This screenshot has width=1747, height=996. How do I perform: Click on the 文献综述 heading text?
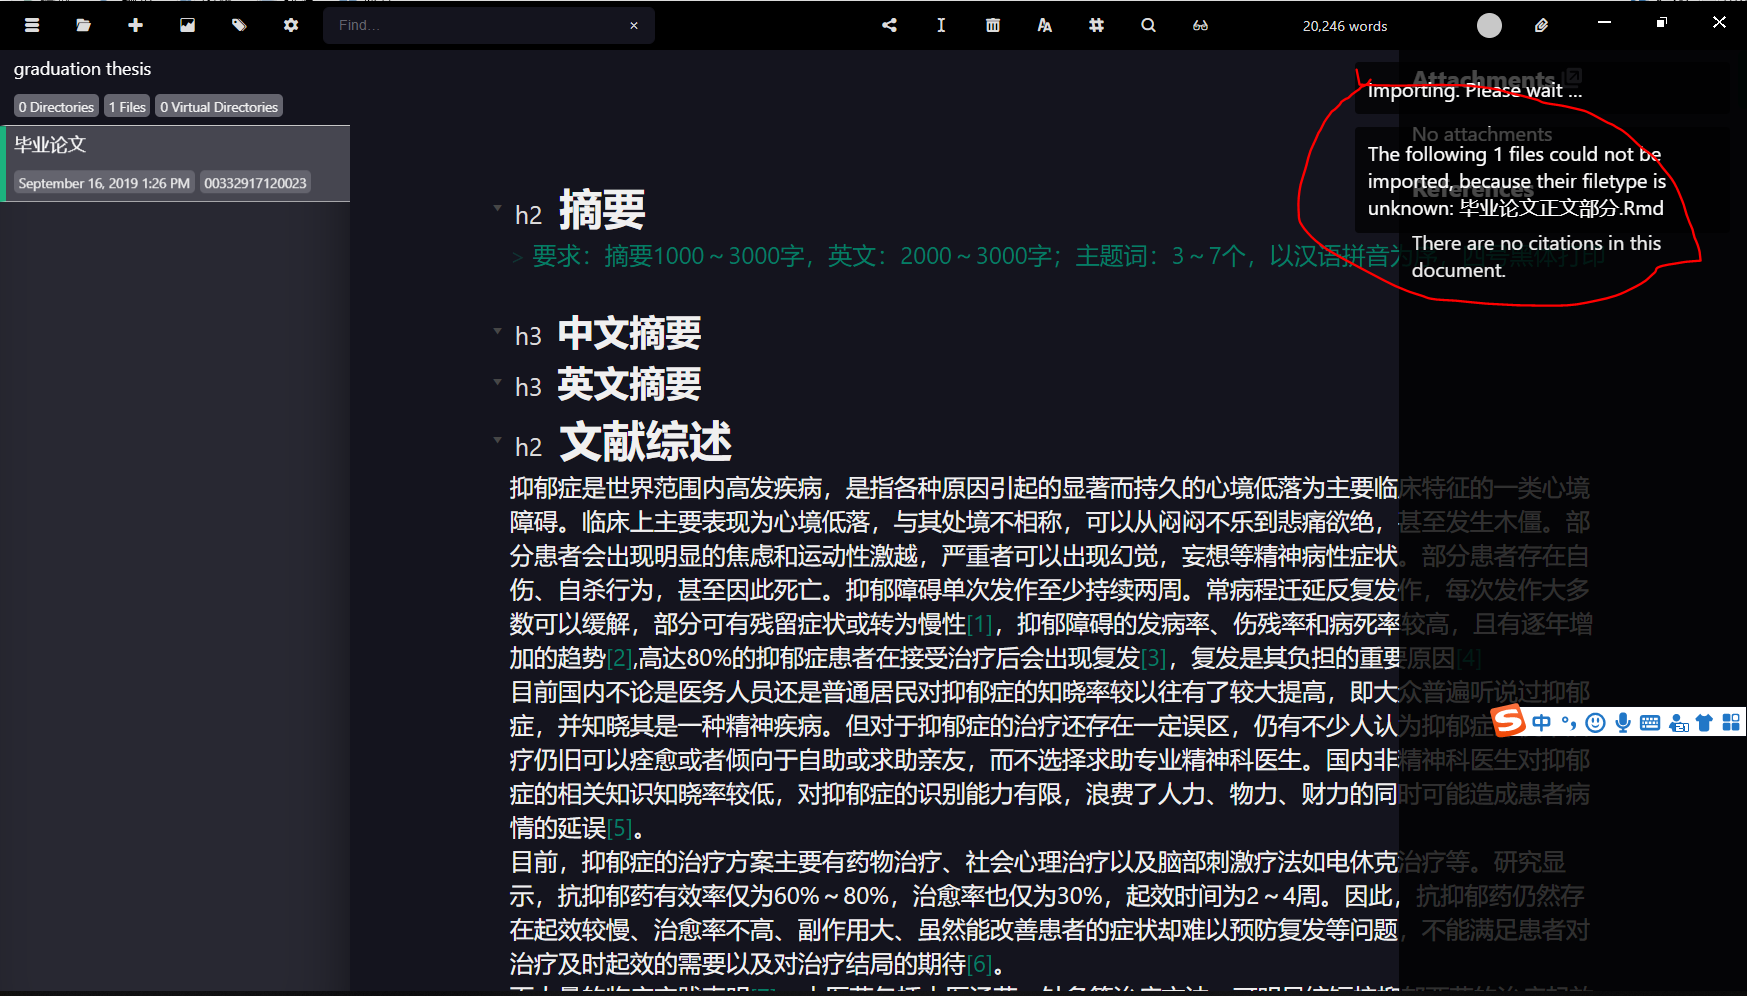[x=646, y=442]
